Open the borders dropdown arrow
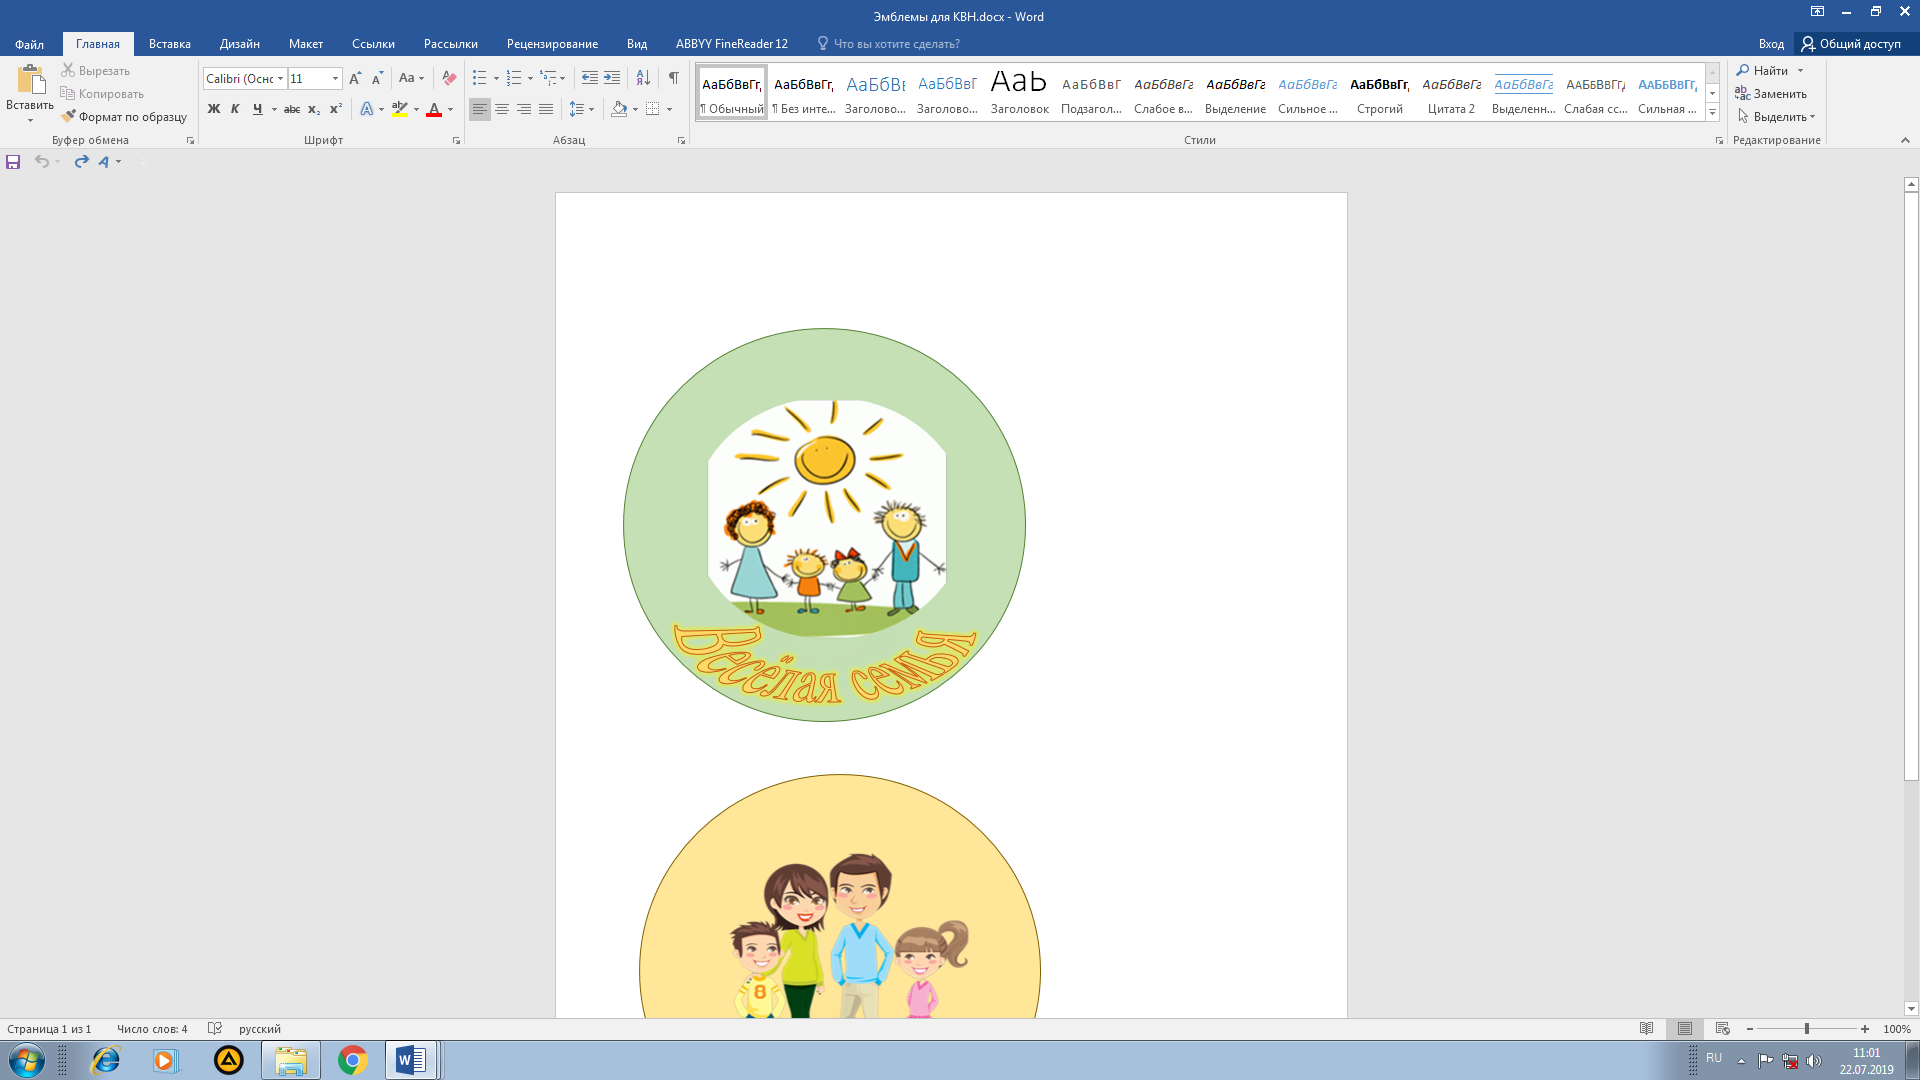The width and height of the screenshot is (1920, 1080). click(x=669, y=109)
